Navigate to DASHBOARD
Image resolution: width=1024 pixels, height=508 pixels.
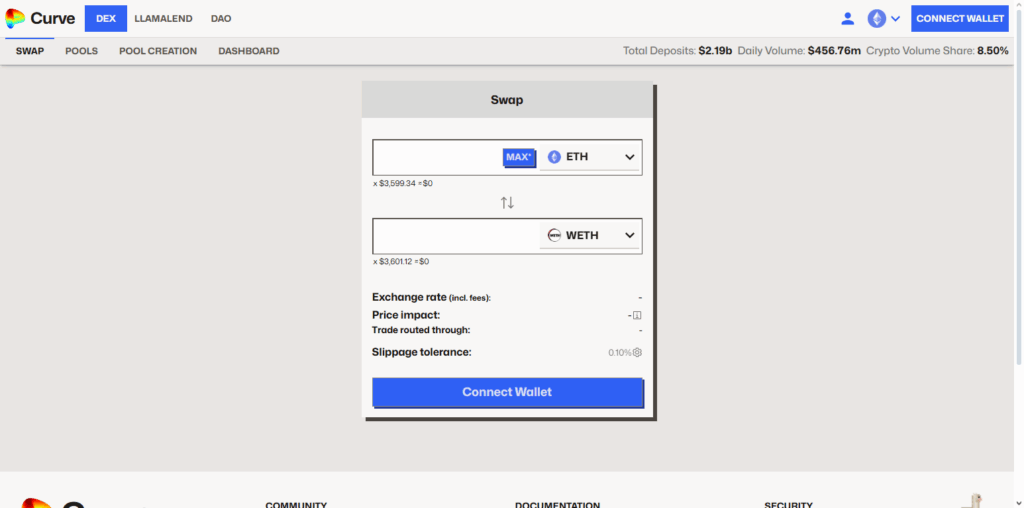[249, 51]
